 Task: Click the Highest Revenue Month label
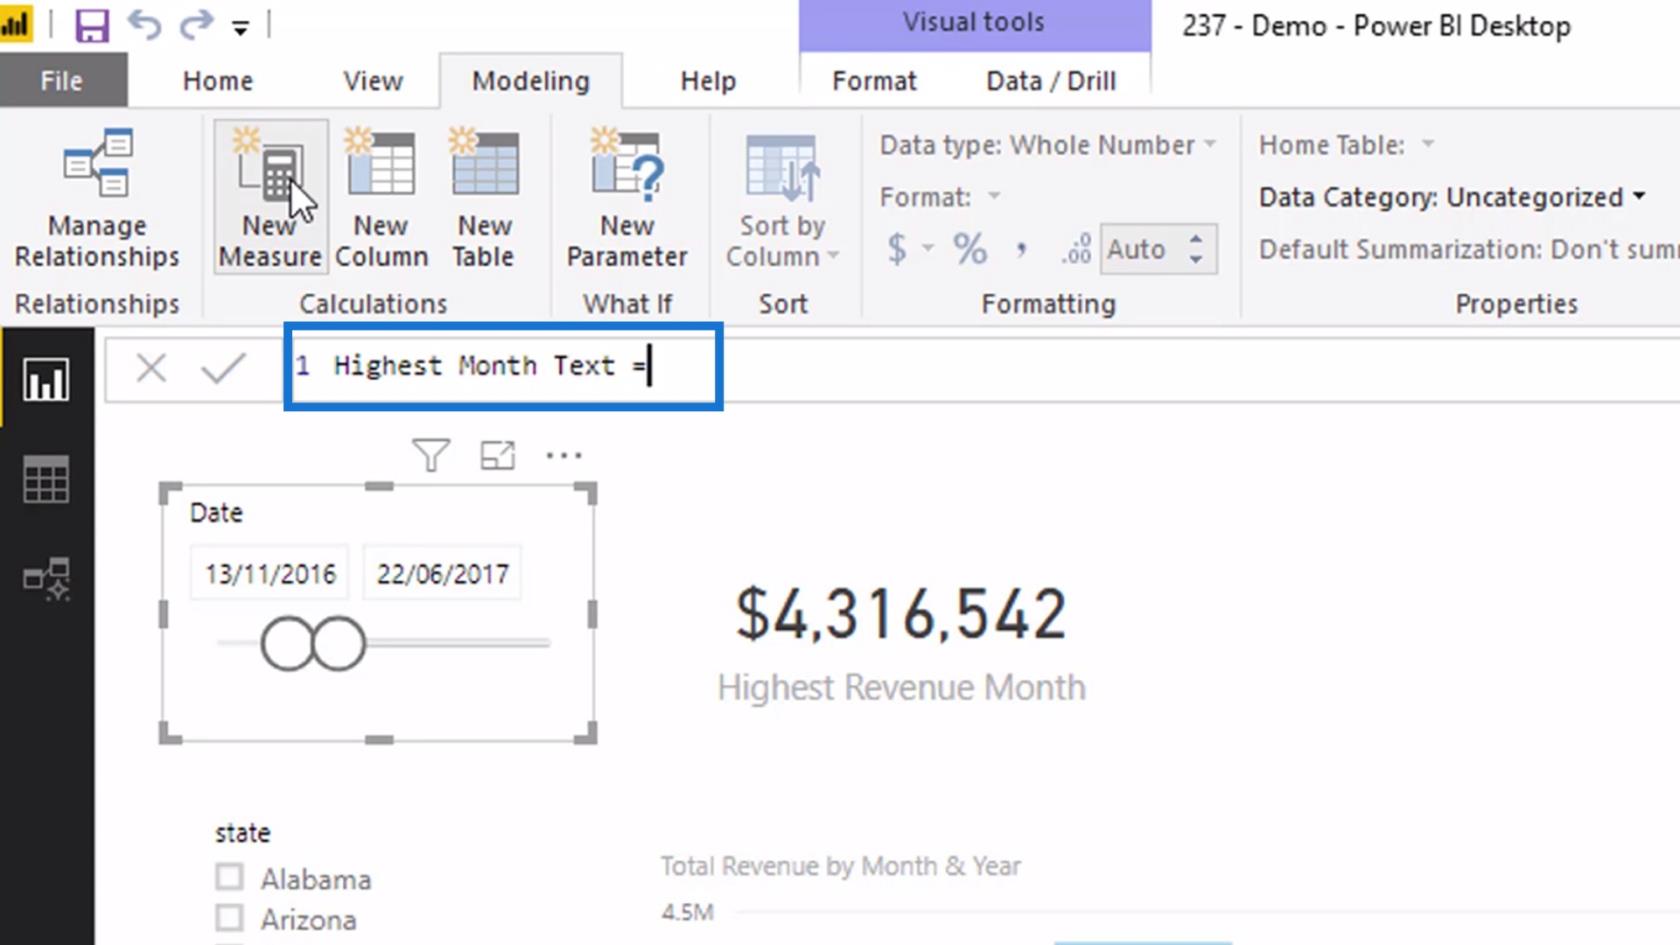click(x=901, y=688)
